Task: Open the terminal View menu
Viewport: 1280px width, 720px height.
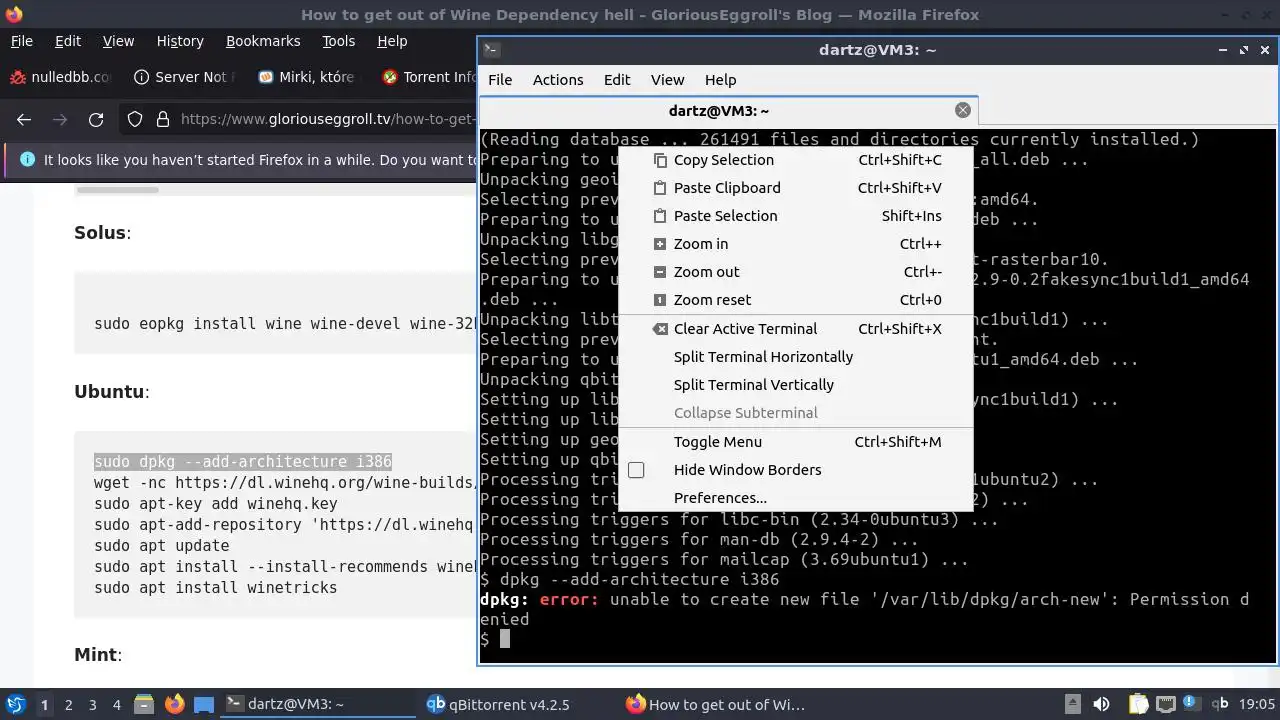Action: [x=668, y=80]
